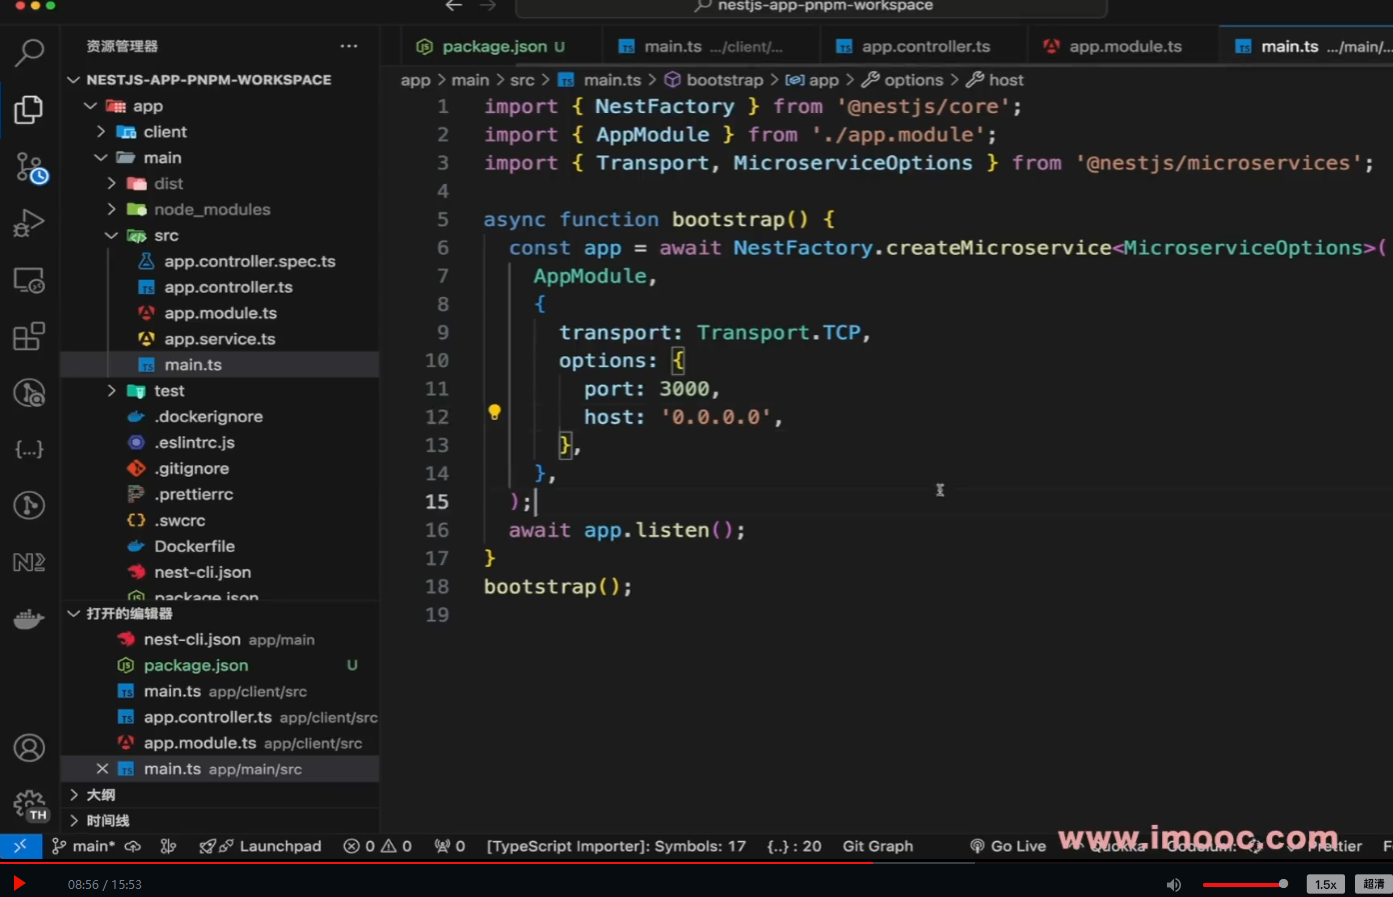Adjust the video volume slider
Image resolution: width=1393 pixels, height=897 pixels.
pyautogui.click(x=1245, y=884)
